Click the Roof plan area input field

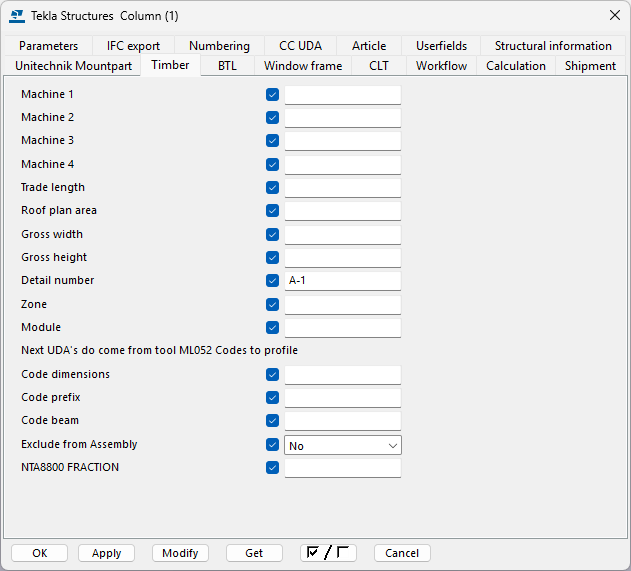pyautogui.click(x=343, y=211)
